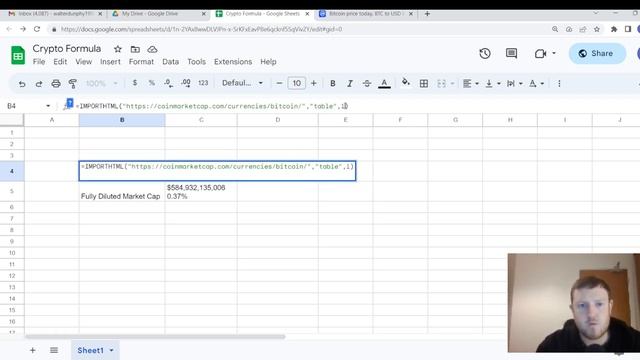Open the horizontal align dropdown
Viewport: 640px width, 360px height.
pyautogui.click(x=471, y=84)
